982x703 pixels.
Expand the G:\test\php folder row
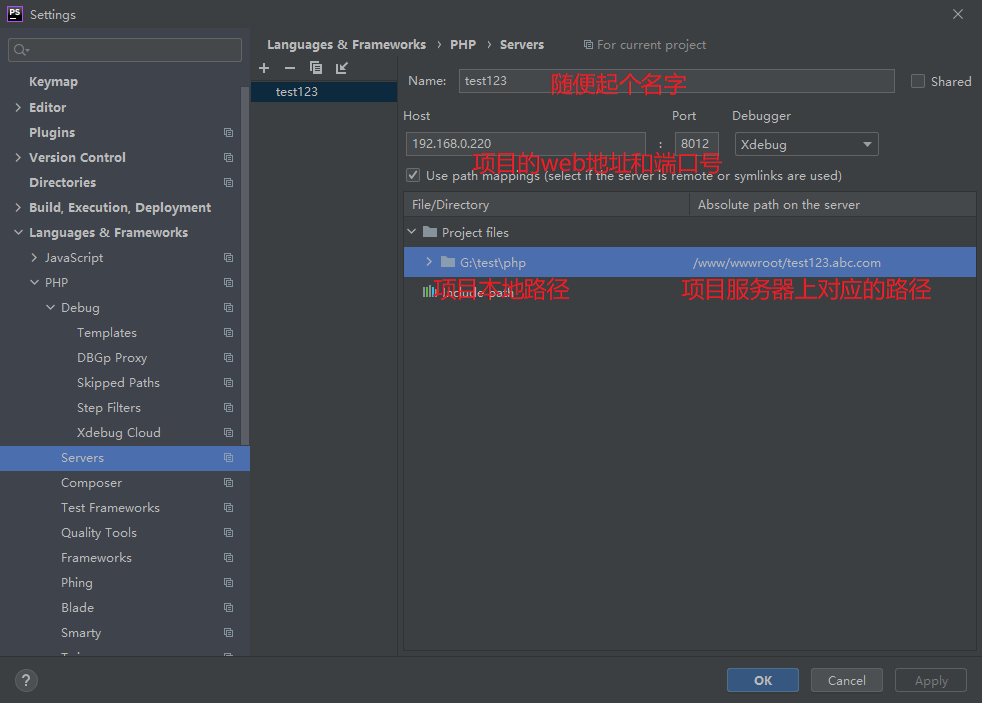point(429,262)
